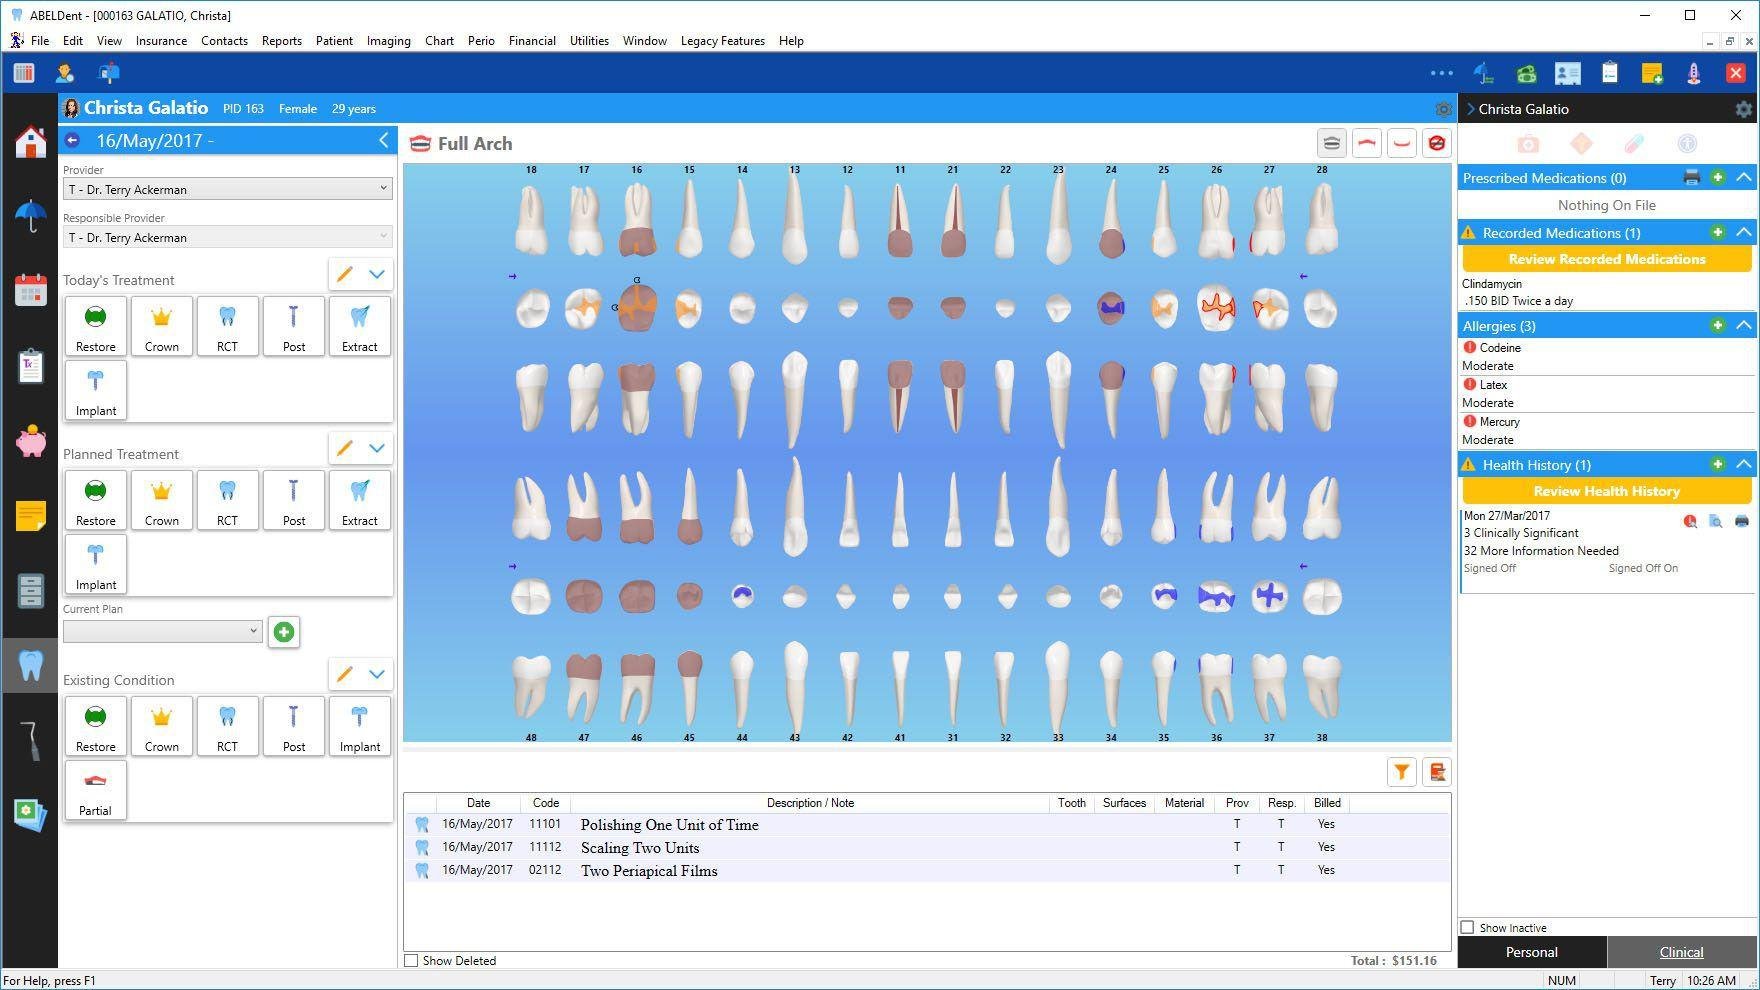1760x990 pixels.
Task: Select the Crown icon in Planned Treatment
Action: pos(161,499)
